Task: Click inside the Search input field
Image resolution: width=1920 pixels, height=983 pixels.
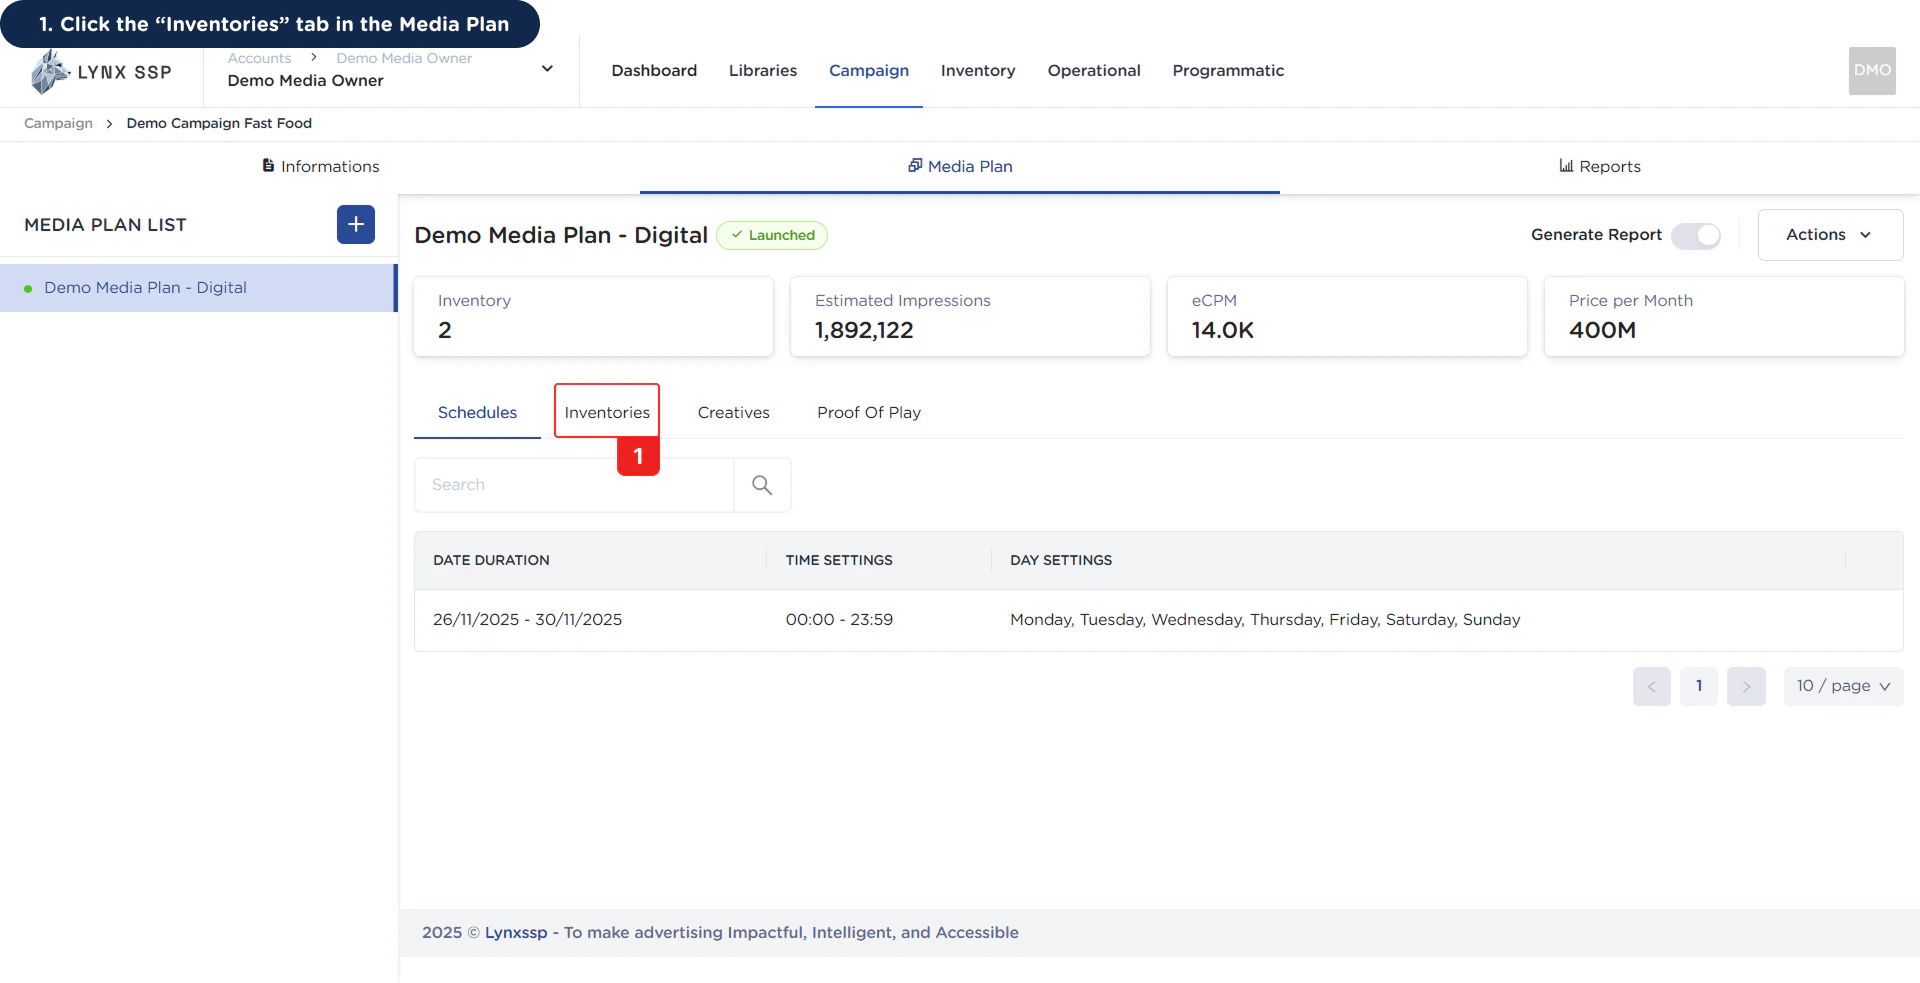Action: pyautogui.click(x=570, y=484)
